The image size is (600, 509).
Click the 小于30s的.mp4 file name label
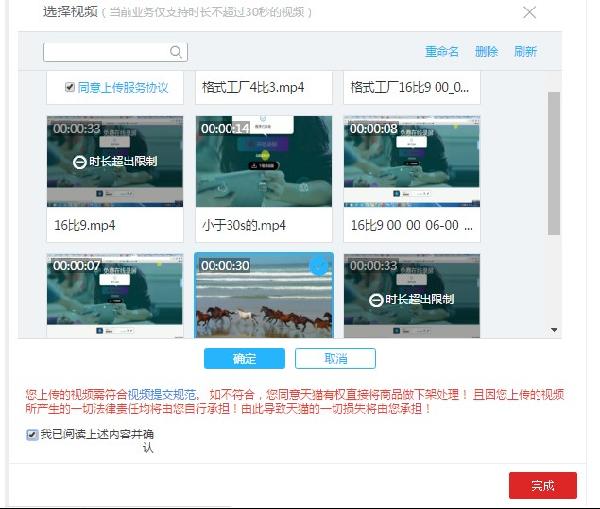(x=244, y=225)
